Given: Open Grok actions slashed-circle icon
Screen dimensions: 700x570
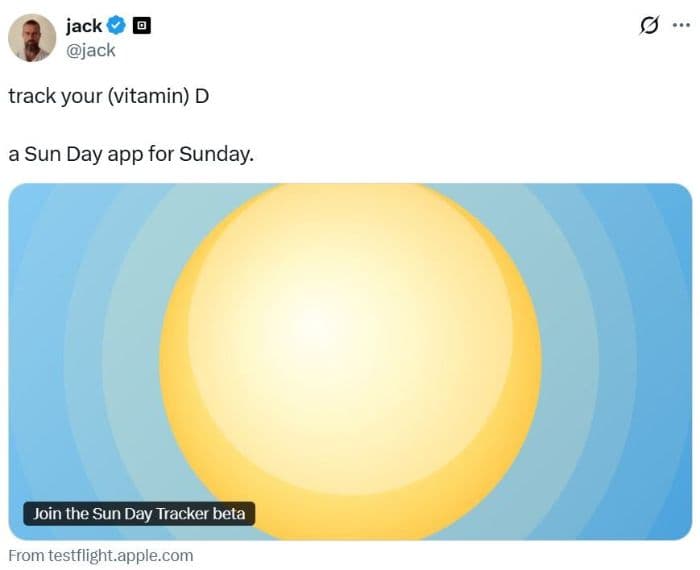Looking at the screenshot, I should coord(649,26).
